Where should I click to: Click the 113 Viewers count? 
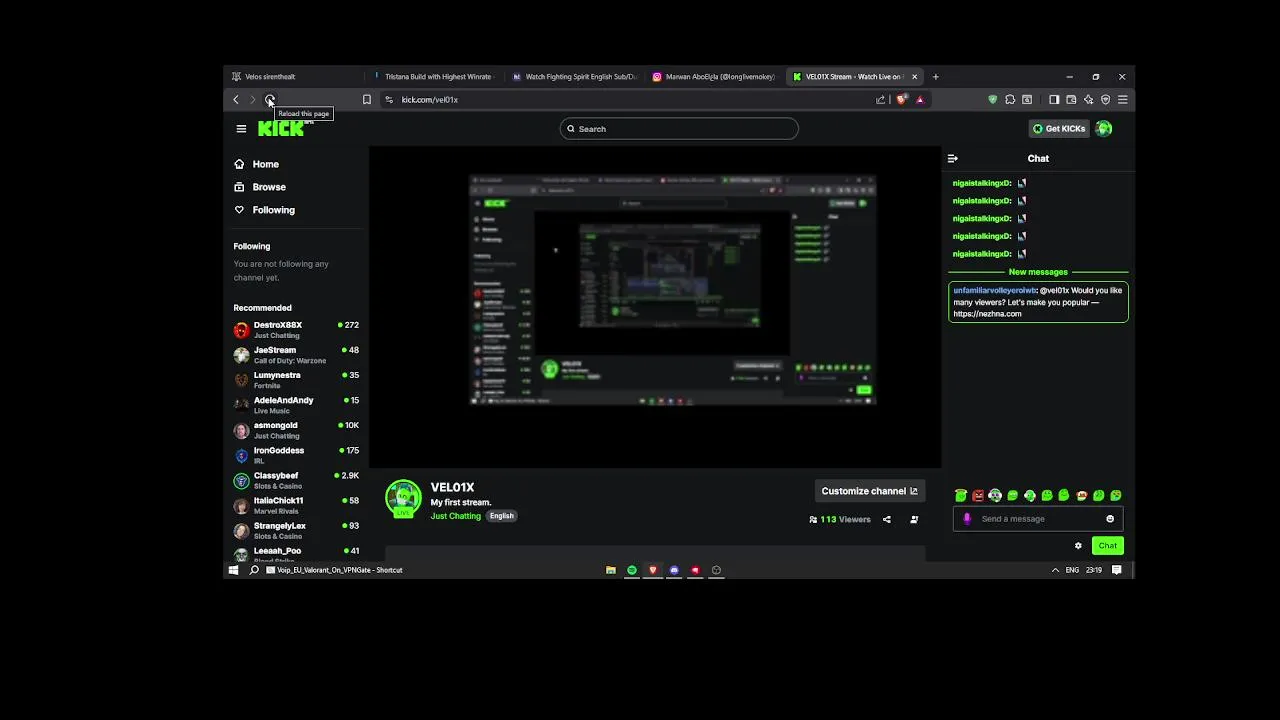pyautogui.click(x=840, y=519)
